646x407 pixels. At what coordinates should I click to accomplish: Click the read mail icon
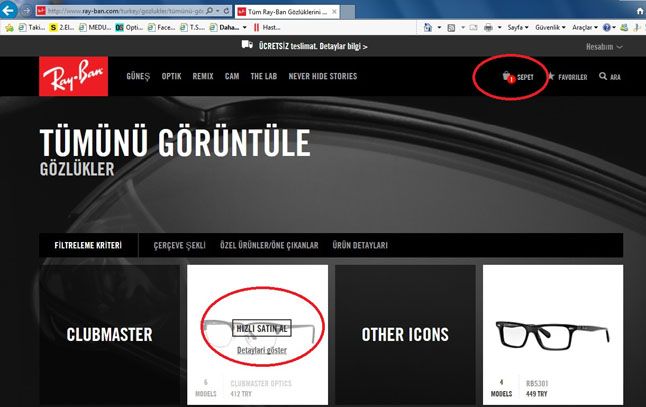coord(473,28)
